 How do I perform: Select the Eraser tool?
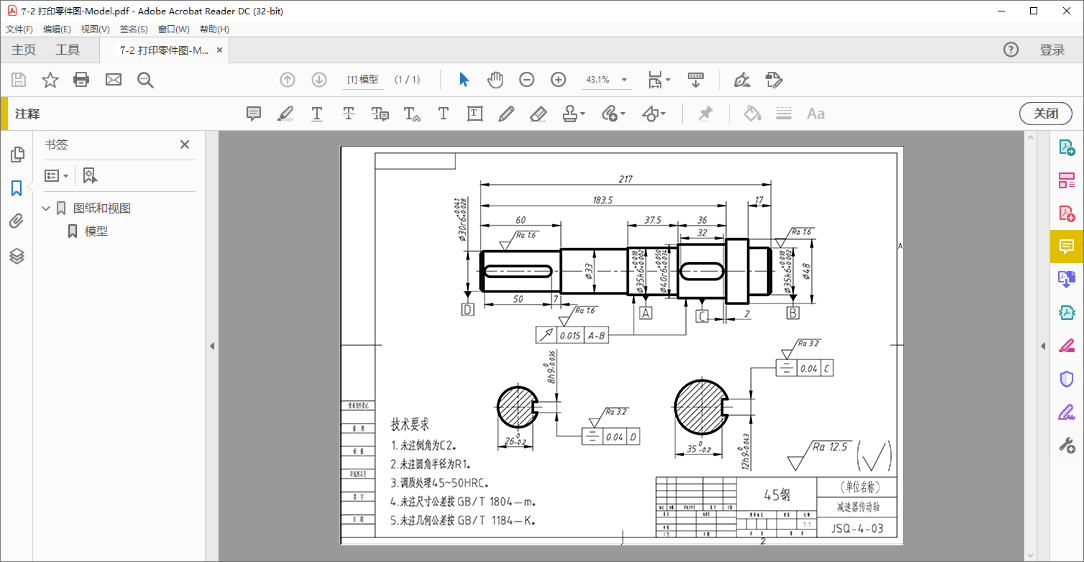click(538, 114)
